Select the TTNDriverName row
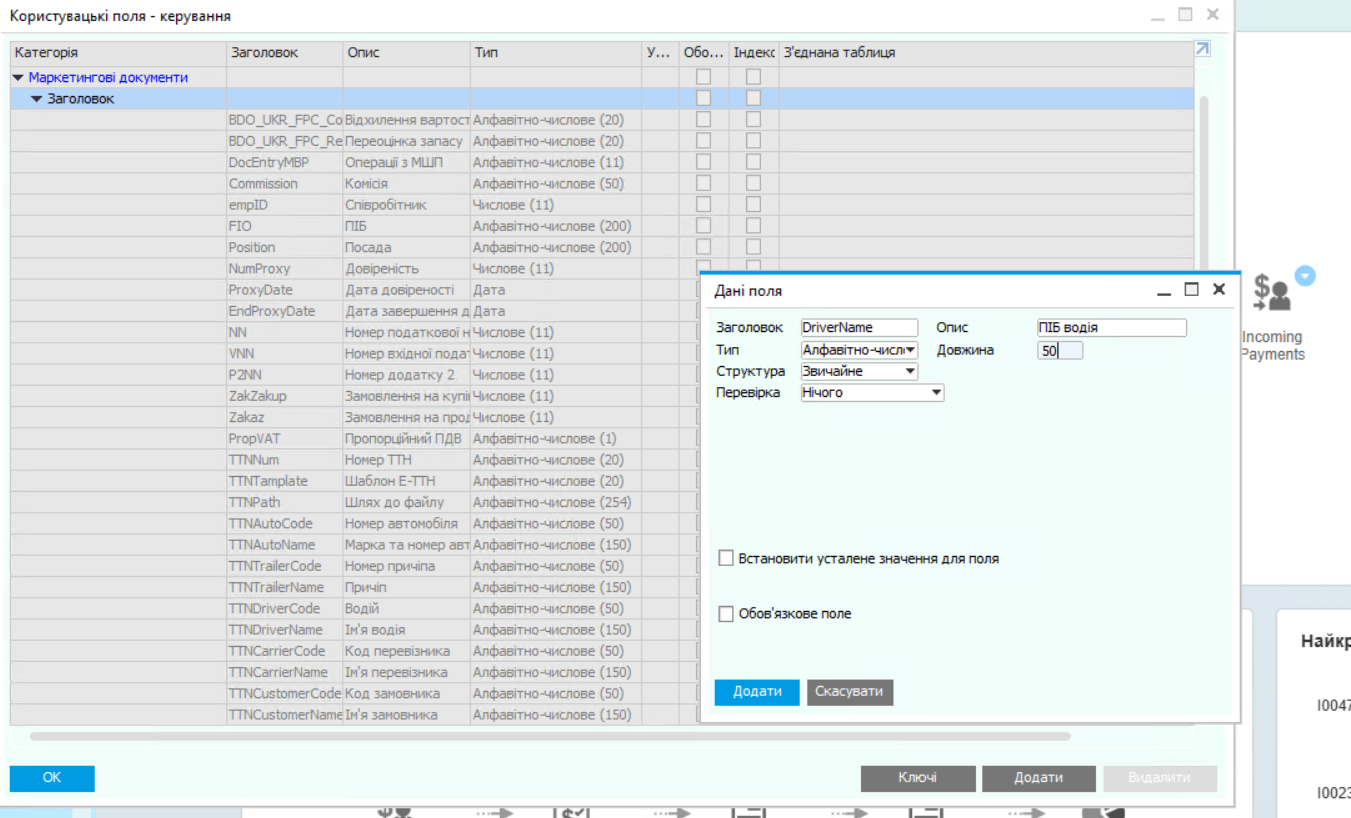The image size is (1351, 818). point(355,630)
